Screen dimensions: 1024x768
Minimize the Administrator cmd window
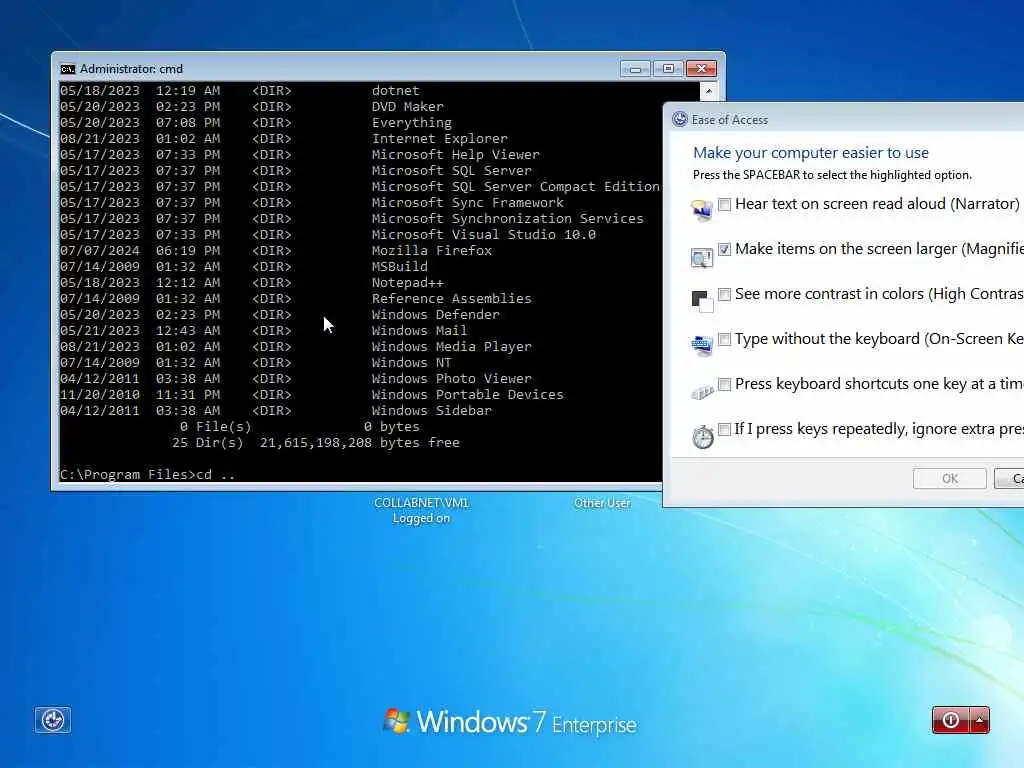[x=635, y=69]
